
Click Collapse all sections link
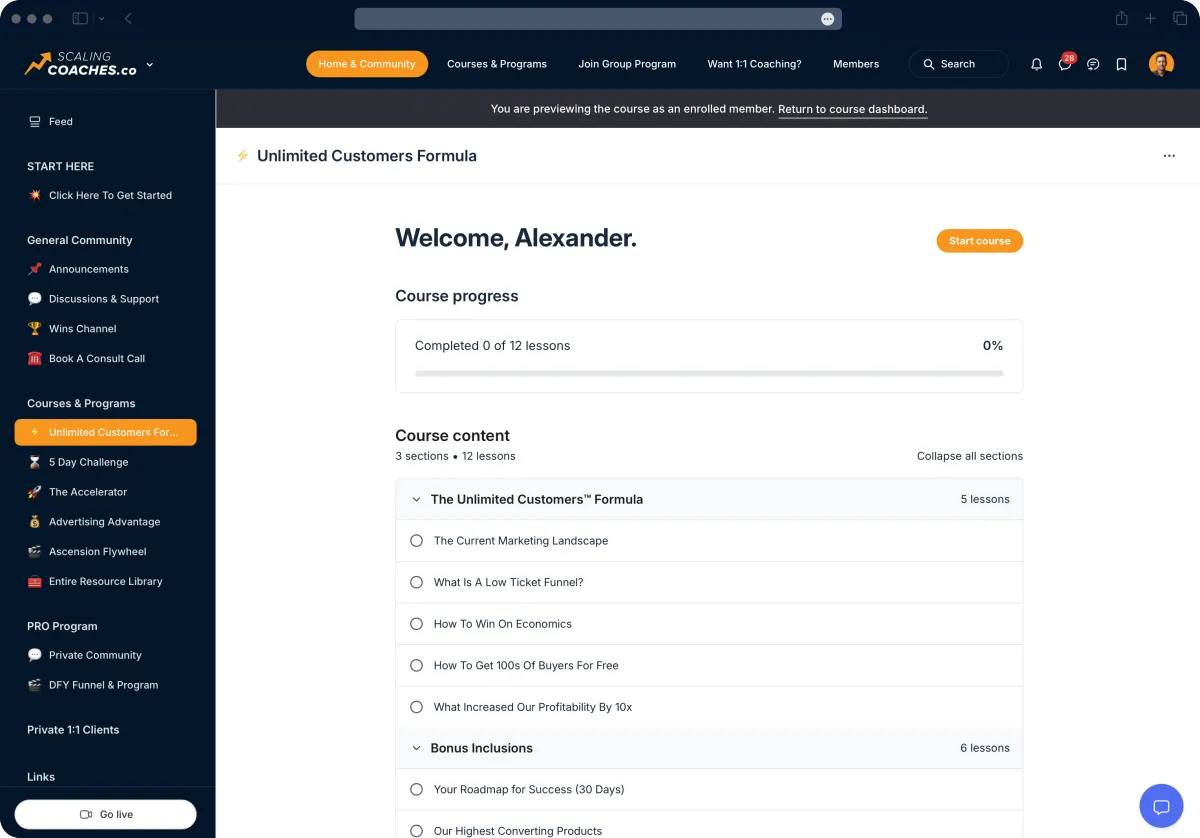pyautogui.click(x=970, y=456)
